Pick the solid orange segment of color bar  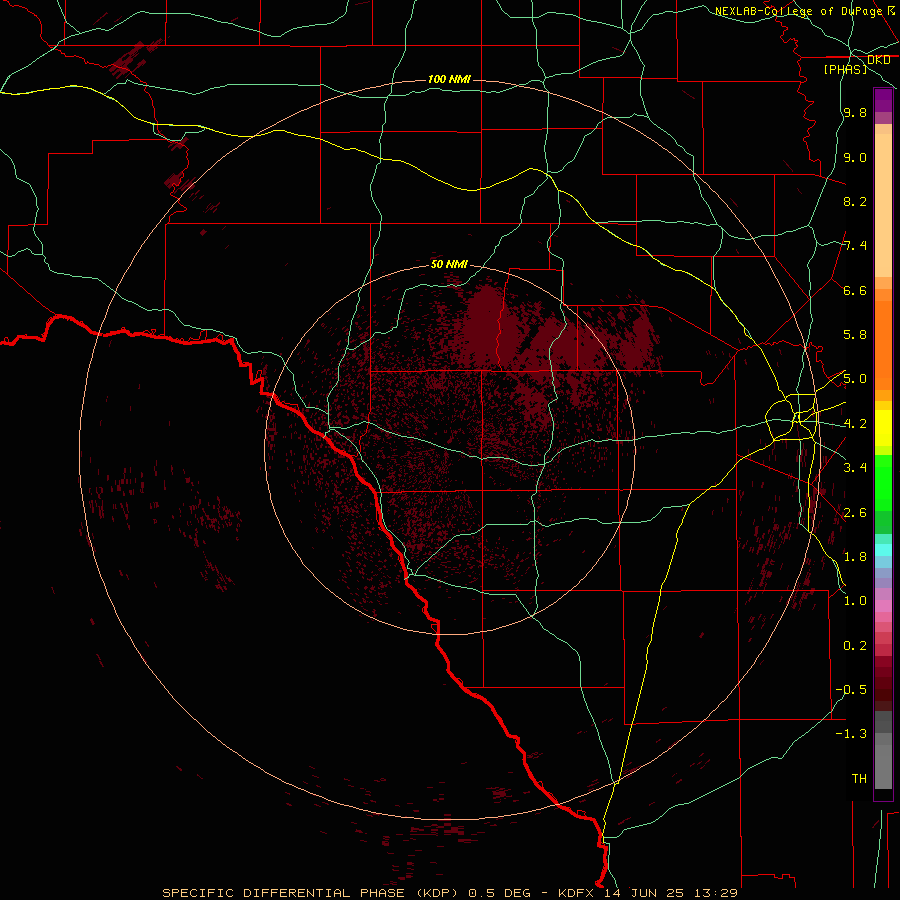click(883, 344)
